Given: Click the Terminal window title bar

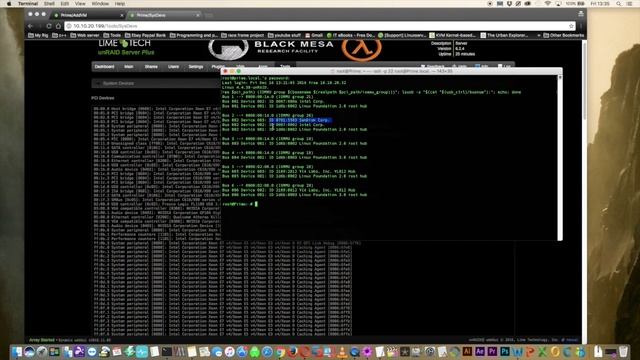Looking at the screenshot, I should [x=392, y=71].
